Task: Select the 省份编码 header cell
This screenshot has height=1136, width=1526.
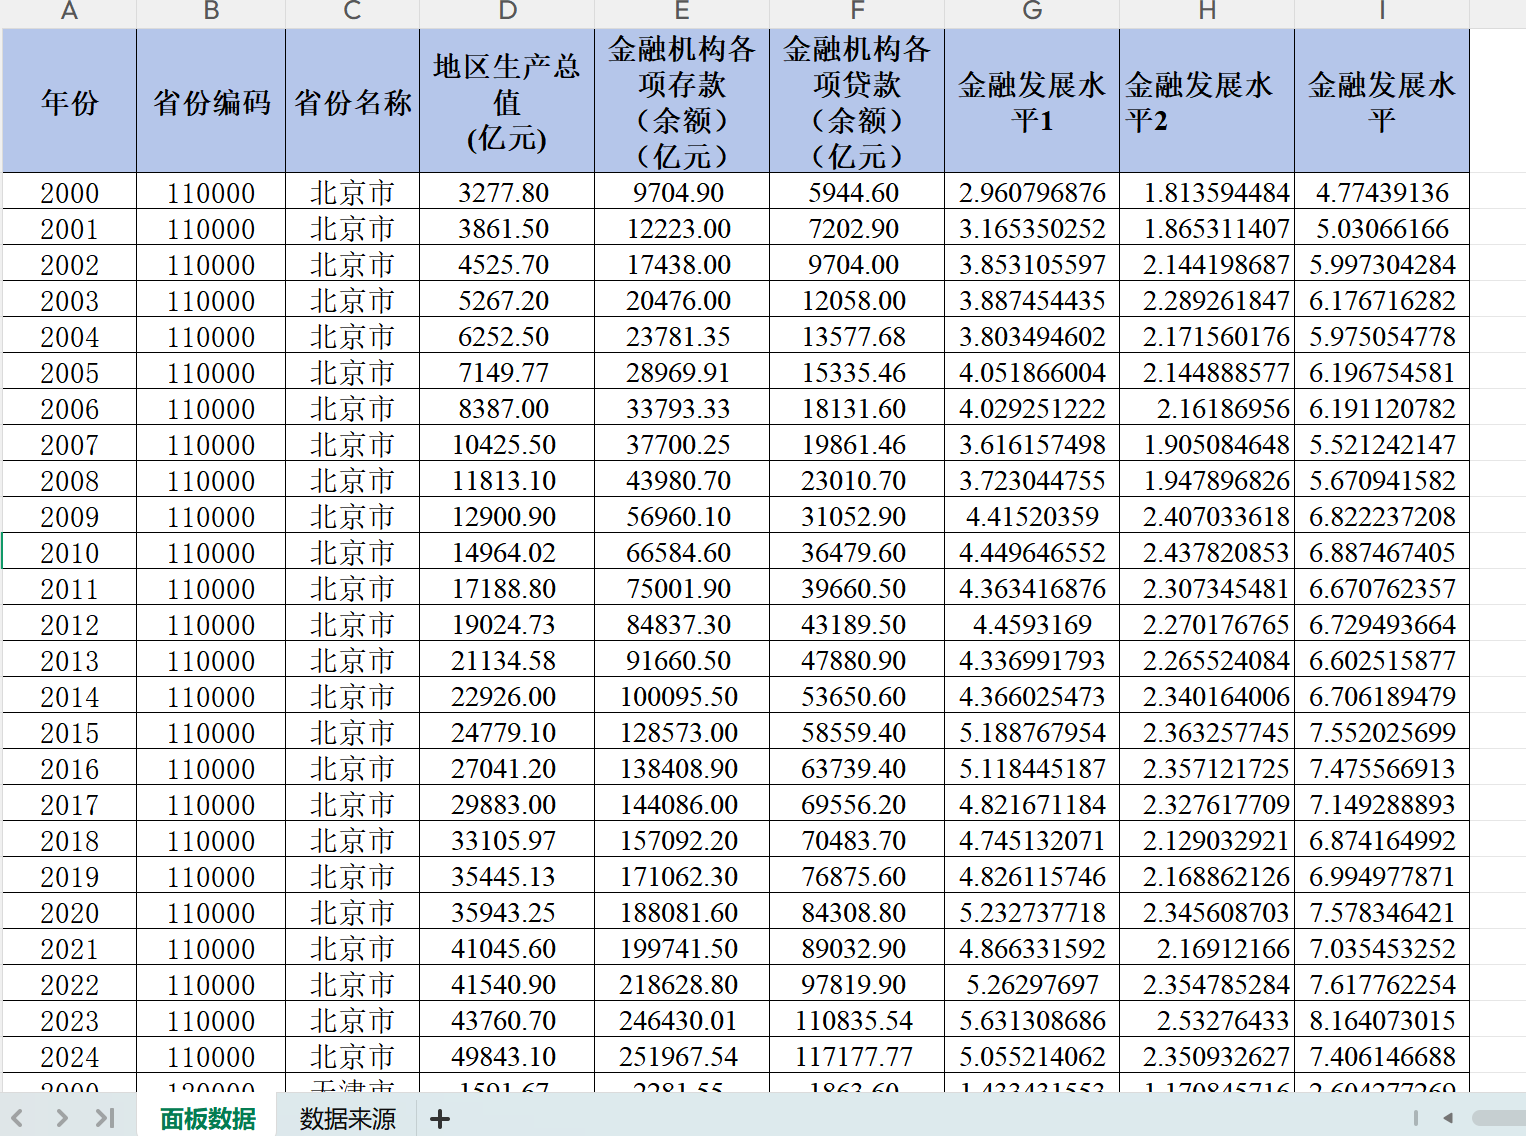Action: (x=211, y=101)
